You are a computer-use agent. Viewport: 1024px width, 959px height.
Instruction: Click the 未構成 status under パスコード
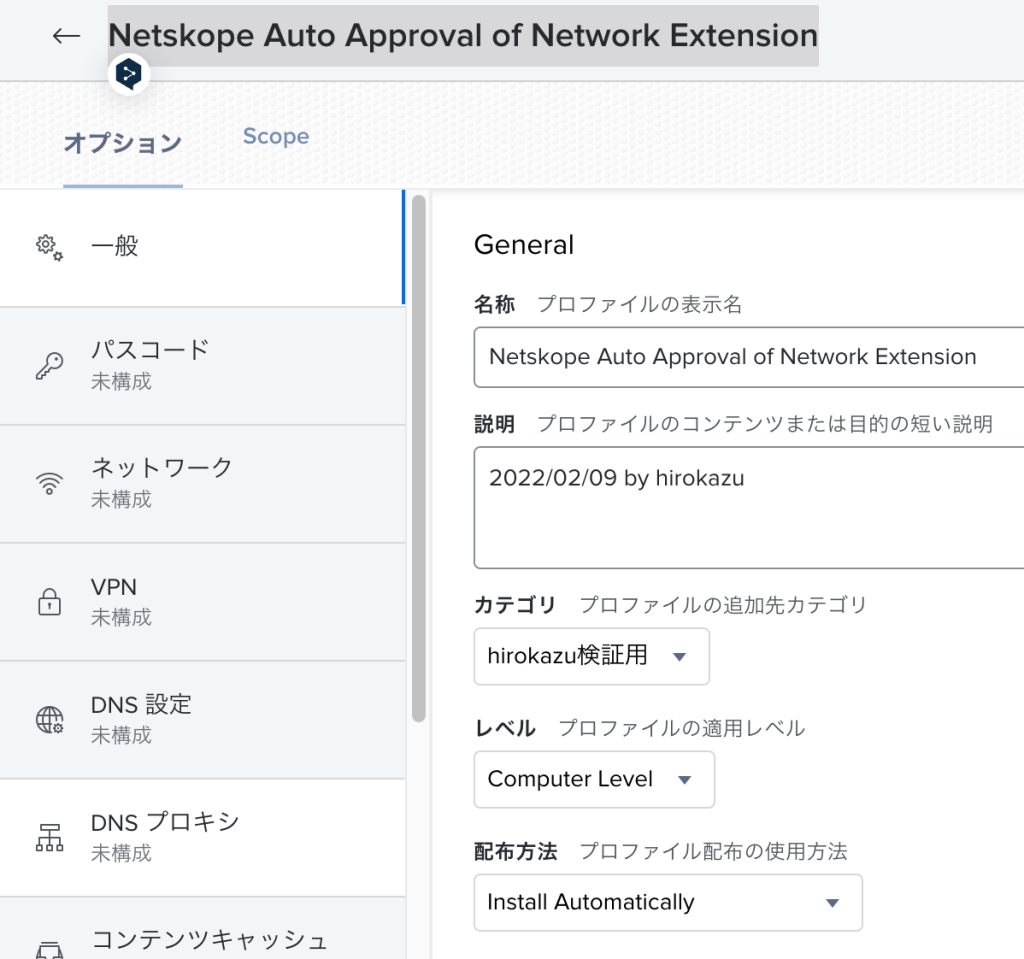click(121, 381)
